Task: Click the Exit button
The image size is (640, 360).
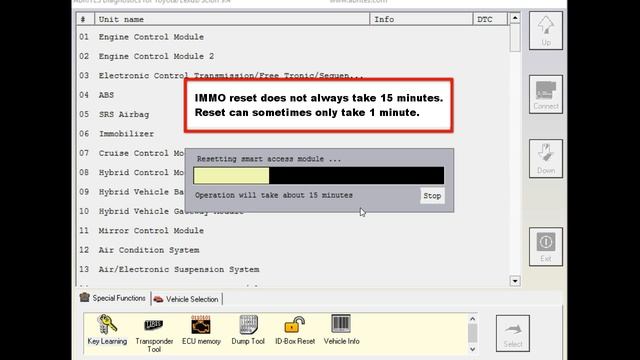Action: [546, 247]
